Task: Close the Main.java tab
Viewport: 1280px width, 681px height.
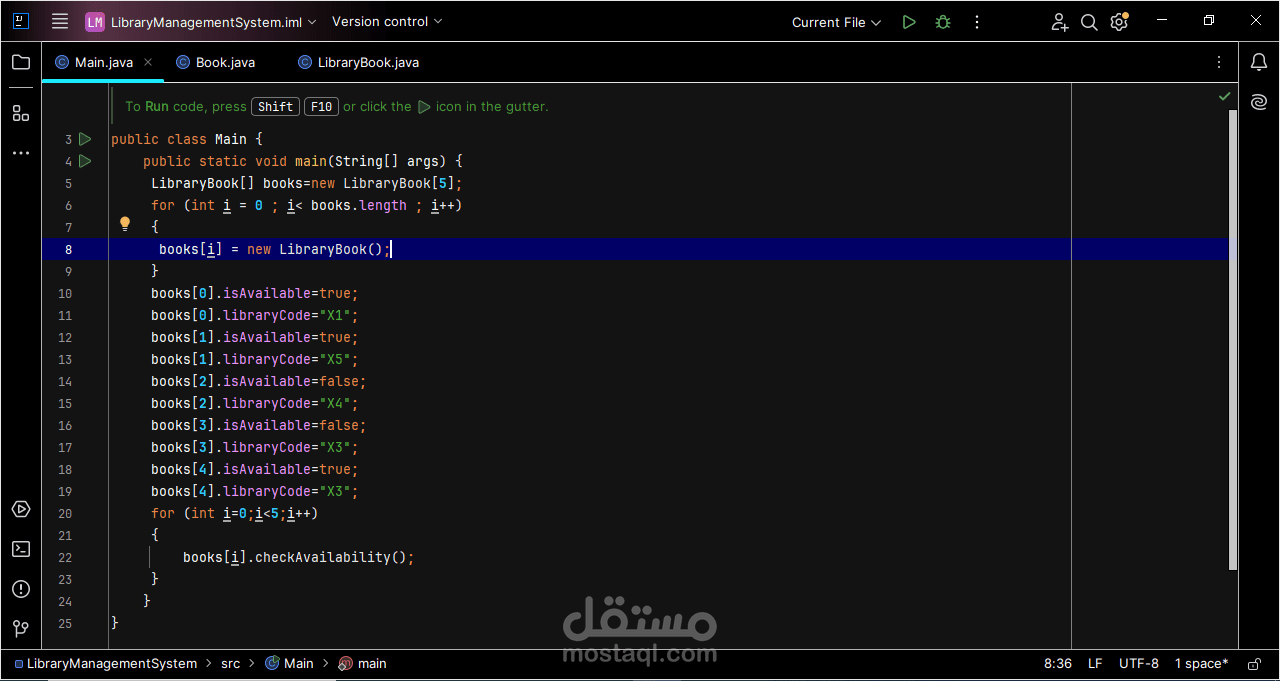Action: pos(148,62)
